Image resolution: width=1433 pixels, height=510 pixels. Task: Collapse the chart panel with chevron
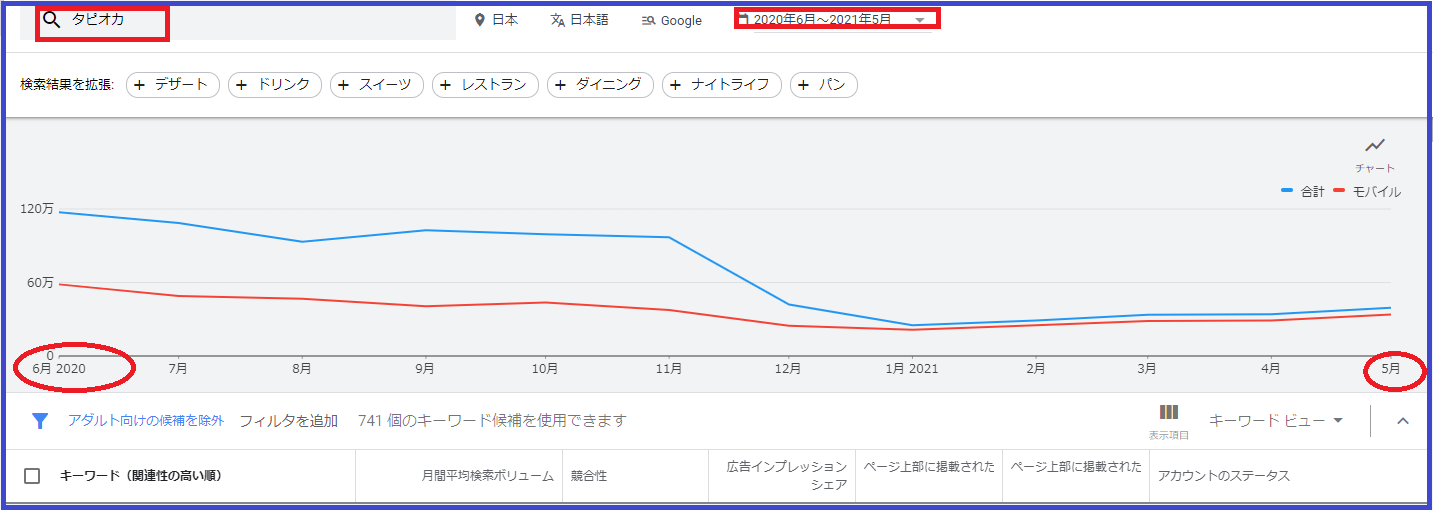point(1402,421)
